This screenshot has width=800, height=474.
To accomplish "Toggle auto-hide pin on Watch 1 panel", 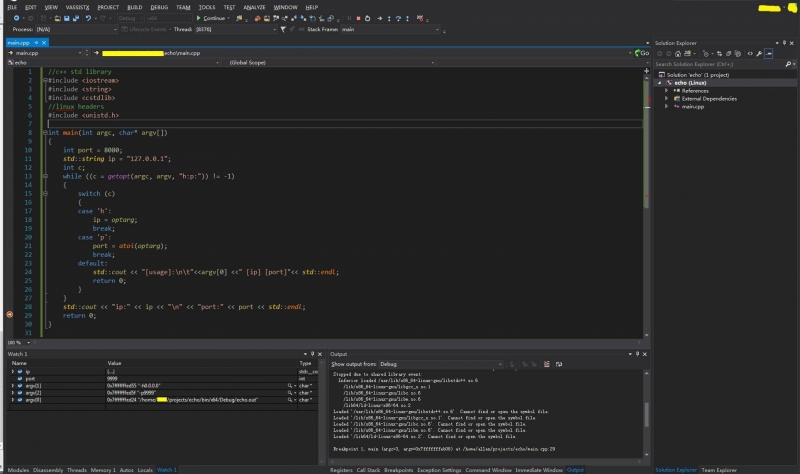I will [313, 354].
